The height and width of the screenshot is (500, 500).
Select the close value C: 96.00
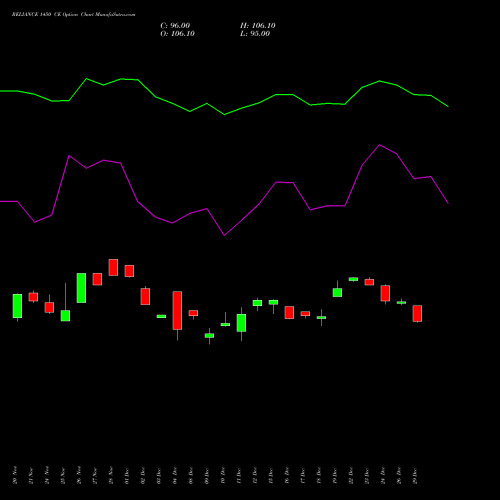pyautogui.click(x=175, y=26)
